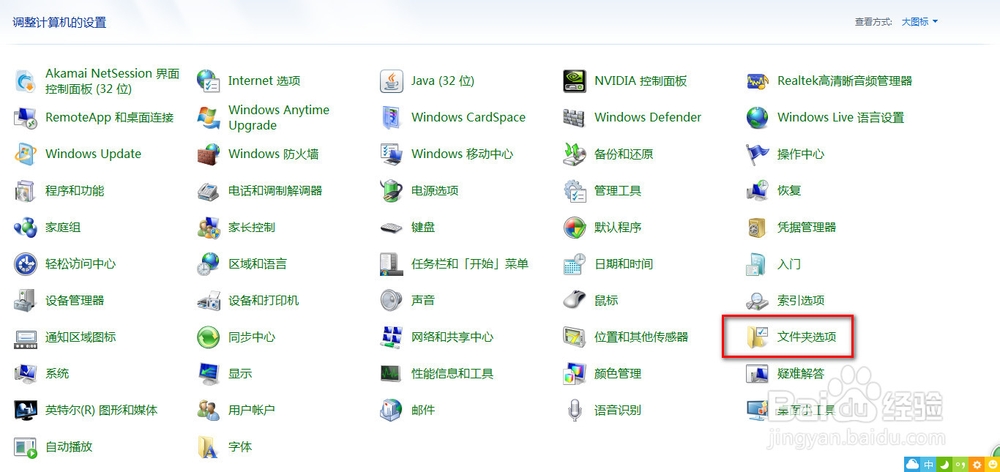Click the 疑难解答 link
1000x472 pixels.
click(800, 373)
